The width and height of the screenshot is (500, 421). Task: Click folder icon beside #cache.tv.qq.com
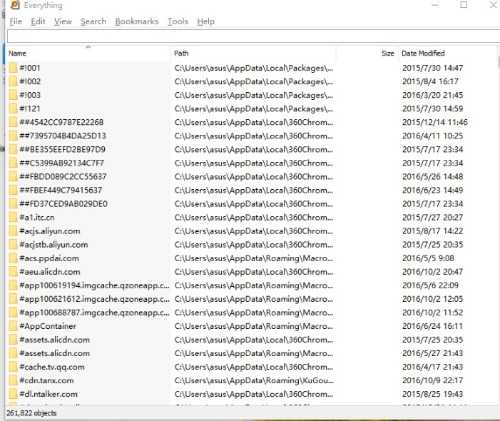(x=13, y=367)
